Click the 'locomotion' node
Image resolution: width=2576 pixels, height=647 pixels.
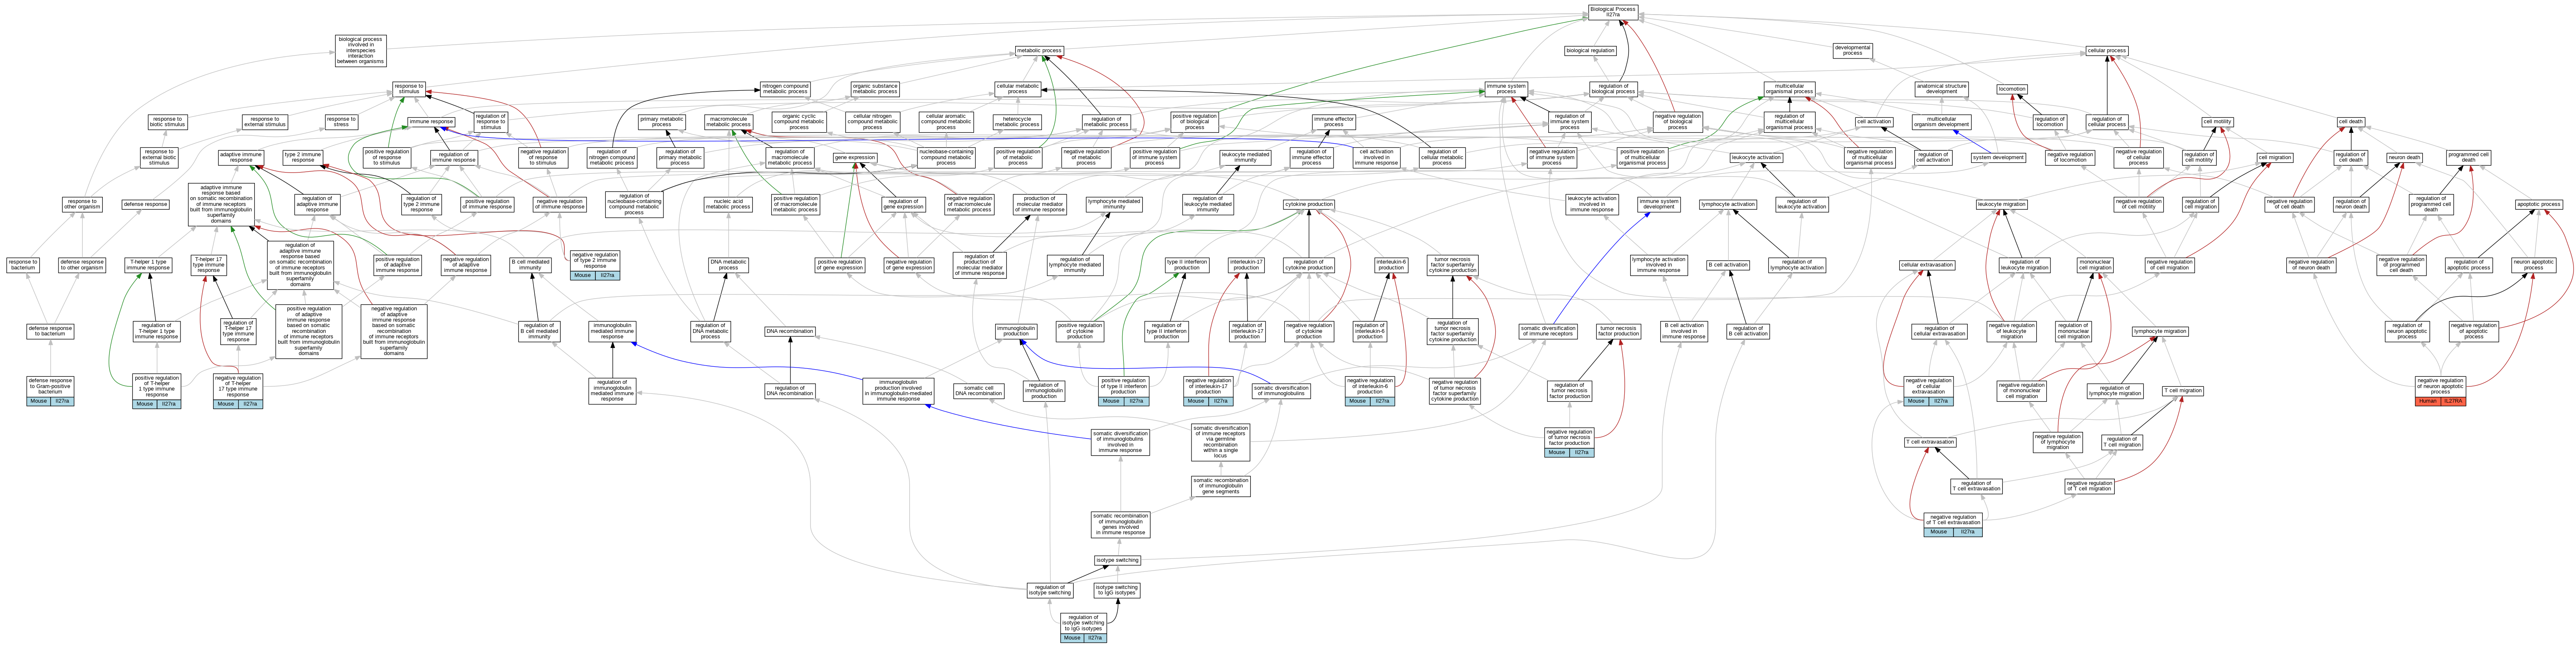2012,89
